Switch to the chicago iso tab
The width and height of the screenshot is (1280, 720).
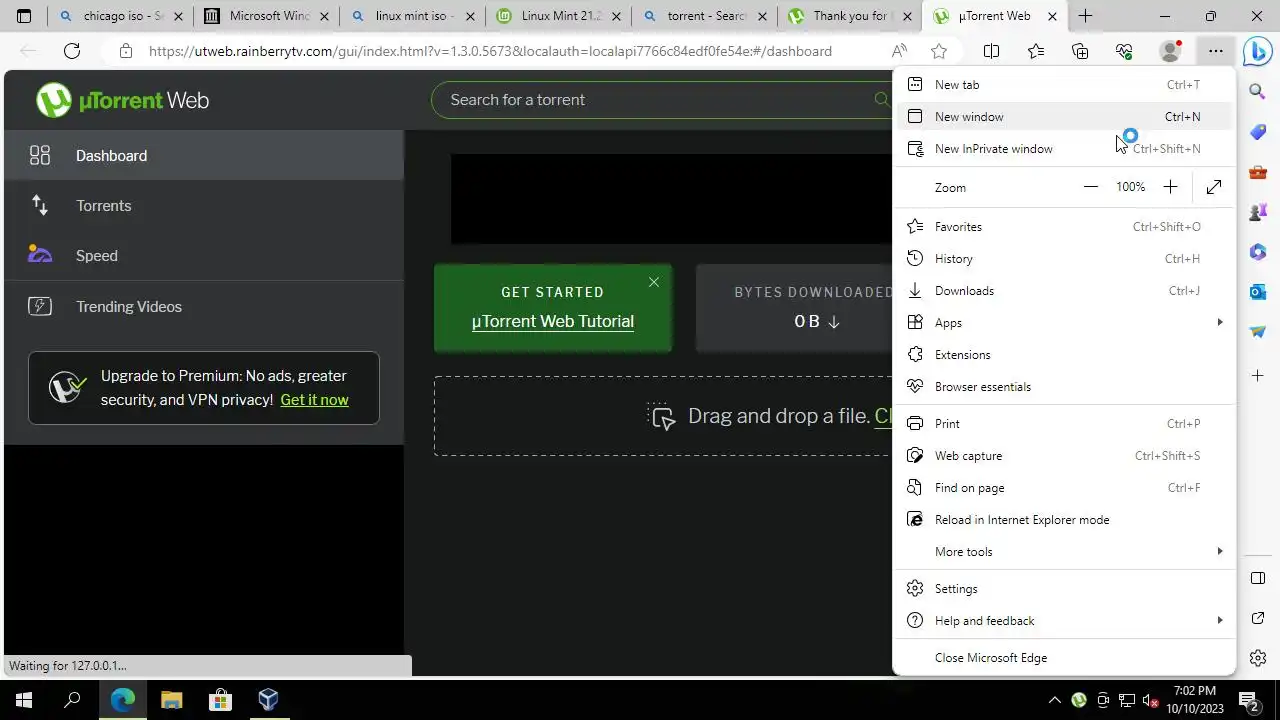coord(120,16)
